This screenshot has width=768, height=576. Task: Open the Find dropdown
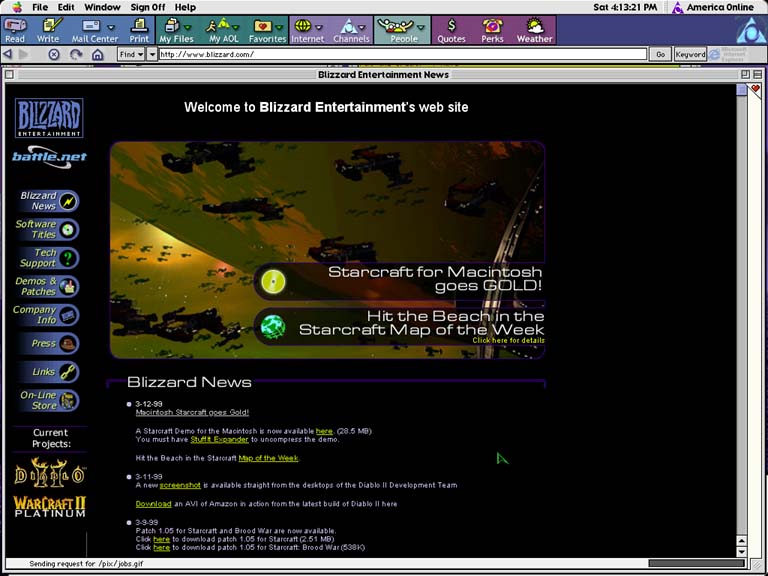[x=131, y=54]
